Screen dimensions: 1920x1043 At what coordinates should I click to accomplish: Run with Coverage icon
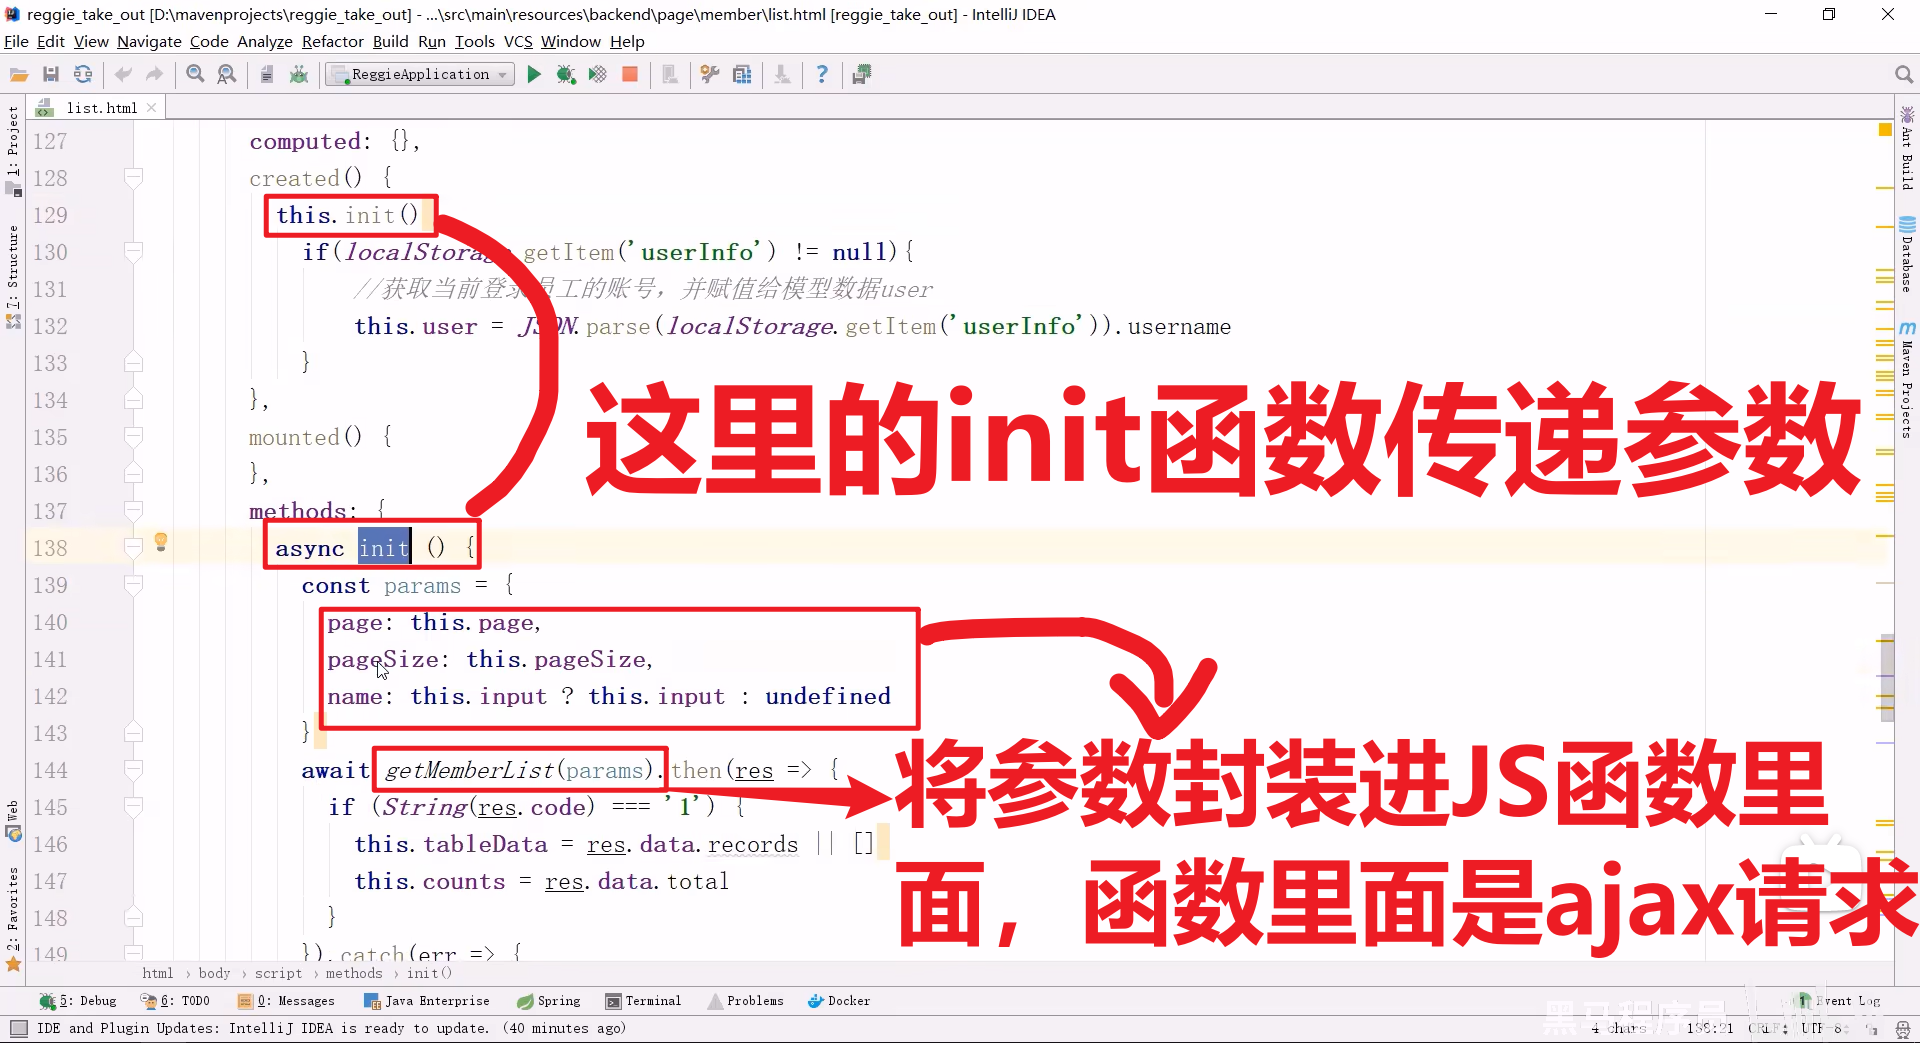[x=598, y=75]
